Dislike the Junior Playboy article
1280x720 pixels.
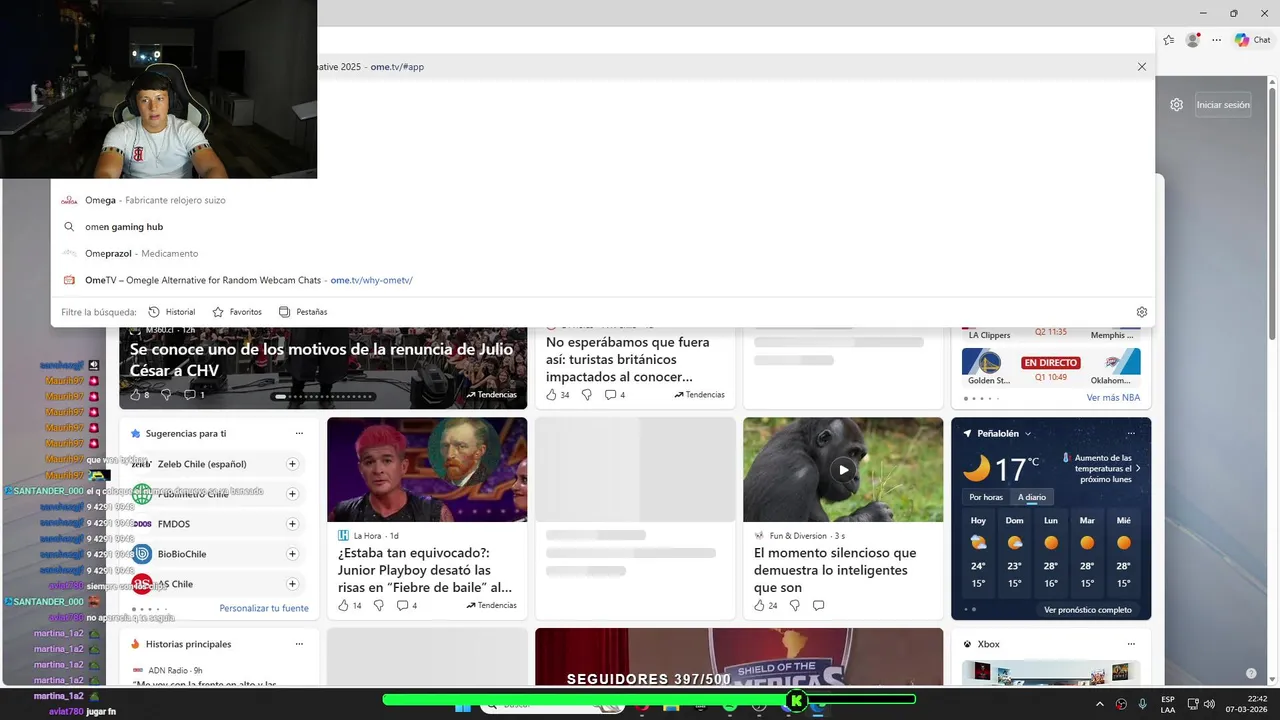pos(378,605)
